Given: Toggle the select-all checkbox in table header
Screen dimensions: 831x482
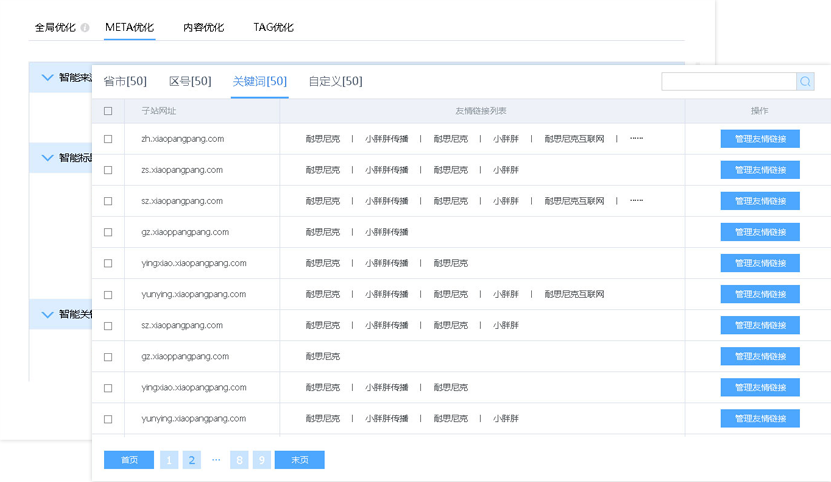Looking at the screenshot, I should click(108, 111).
